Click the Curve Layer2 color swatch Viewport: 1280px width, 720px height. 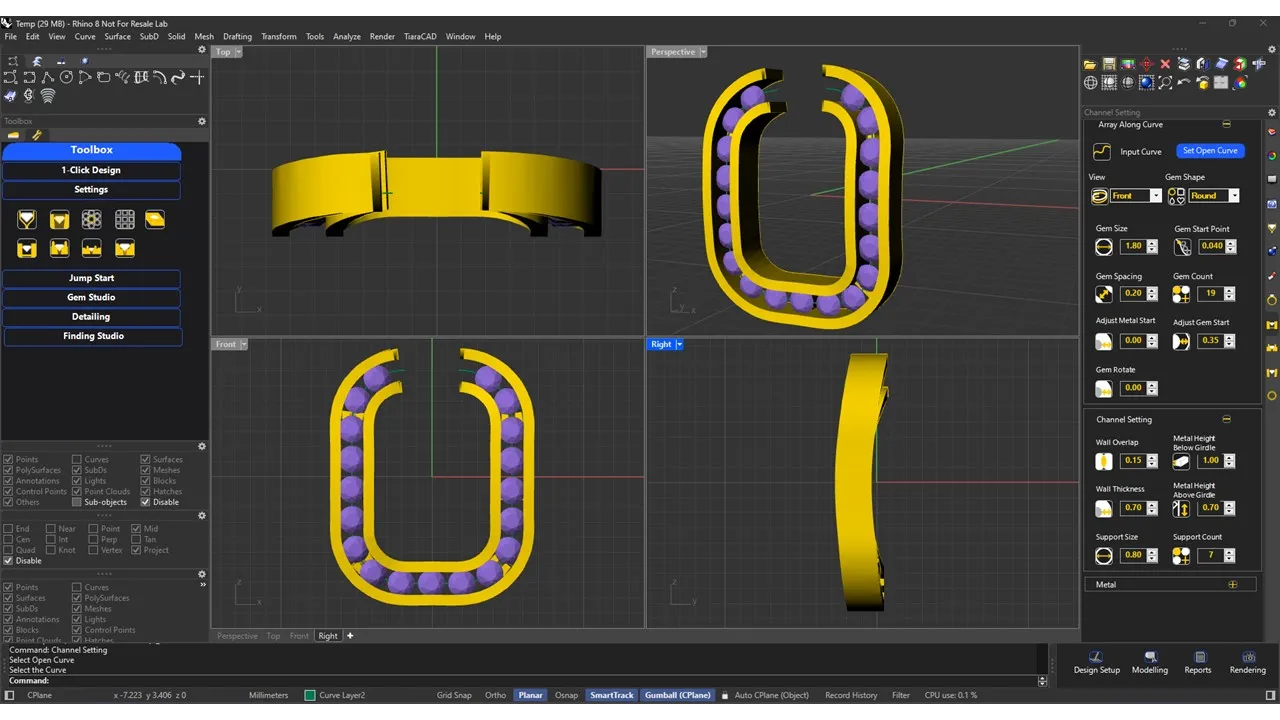[x=310, y=695]
